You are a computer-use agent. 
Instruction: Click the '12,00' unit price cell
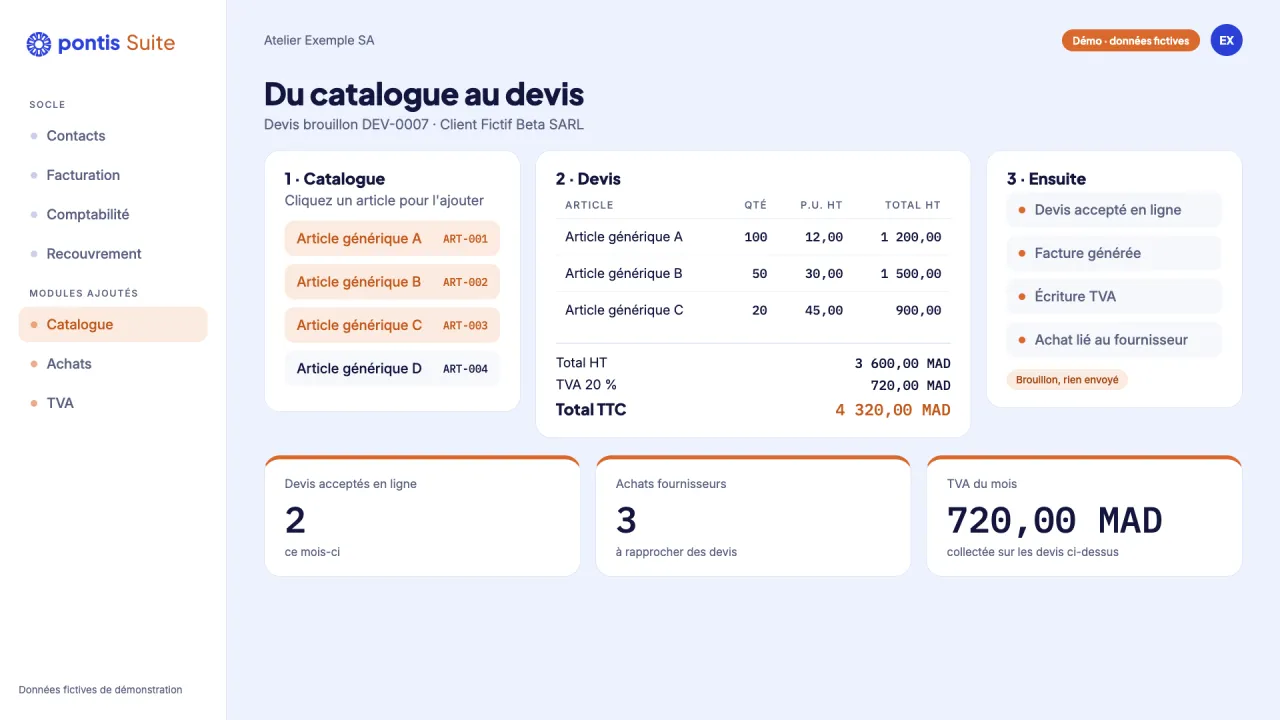pyautogui.click(x=824, y=237)
